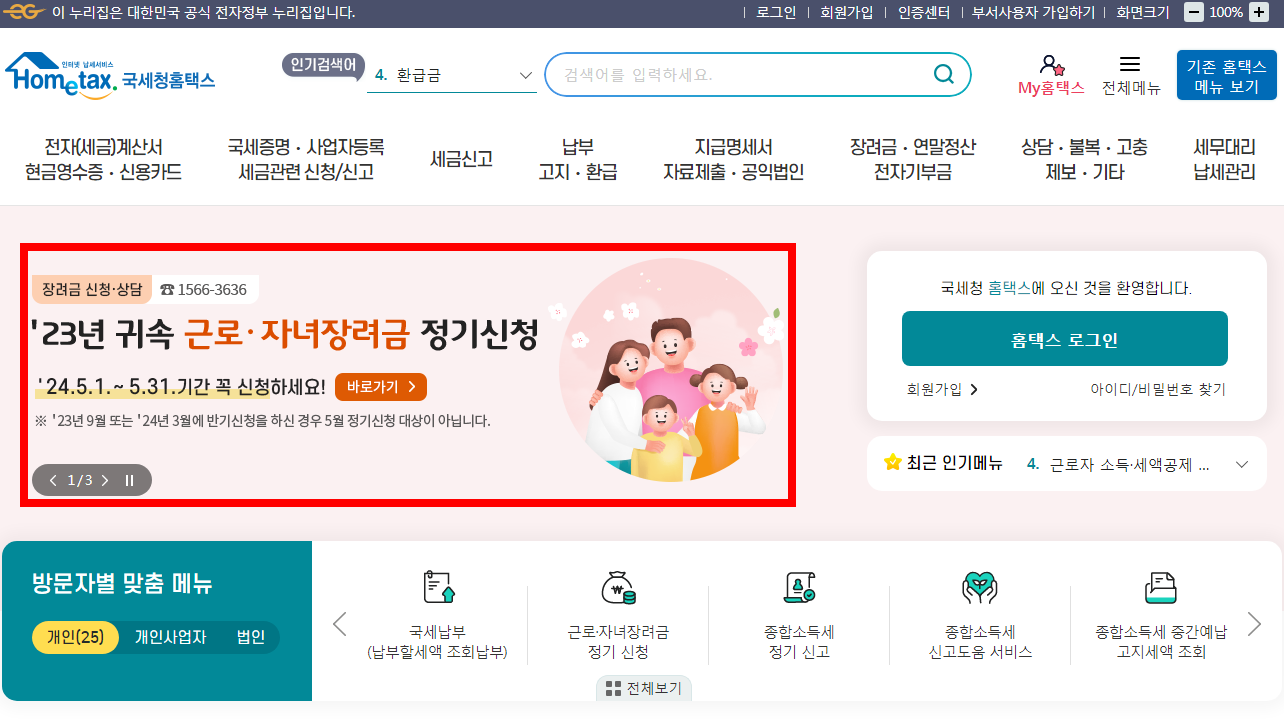Click 홈택스 로그인 button
1284x722 pixels.
[x=1064, y=339]
